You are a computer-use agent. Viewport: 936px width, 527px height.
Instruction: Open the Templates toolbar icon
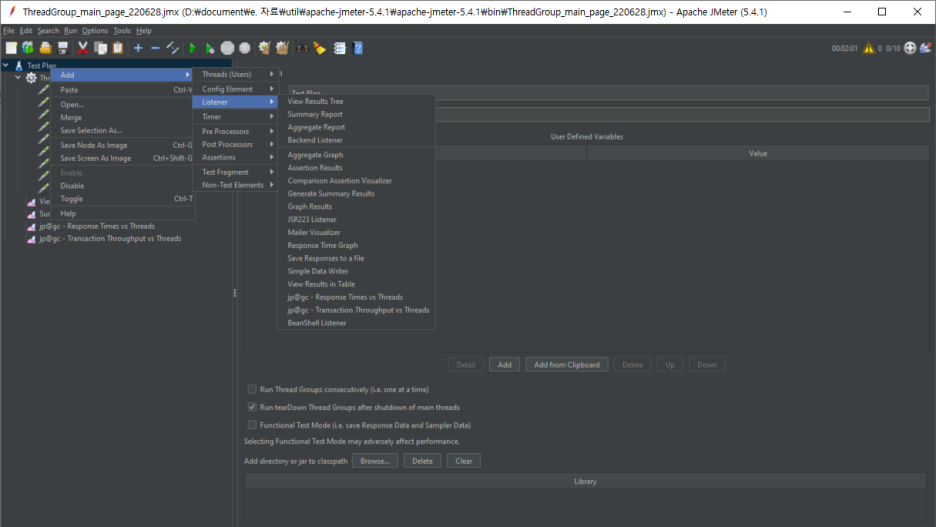point(28,48)
